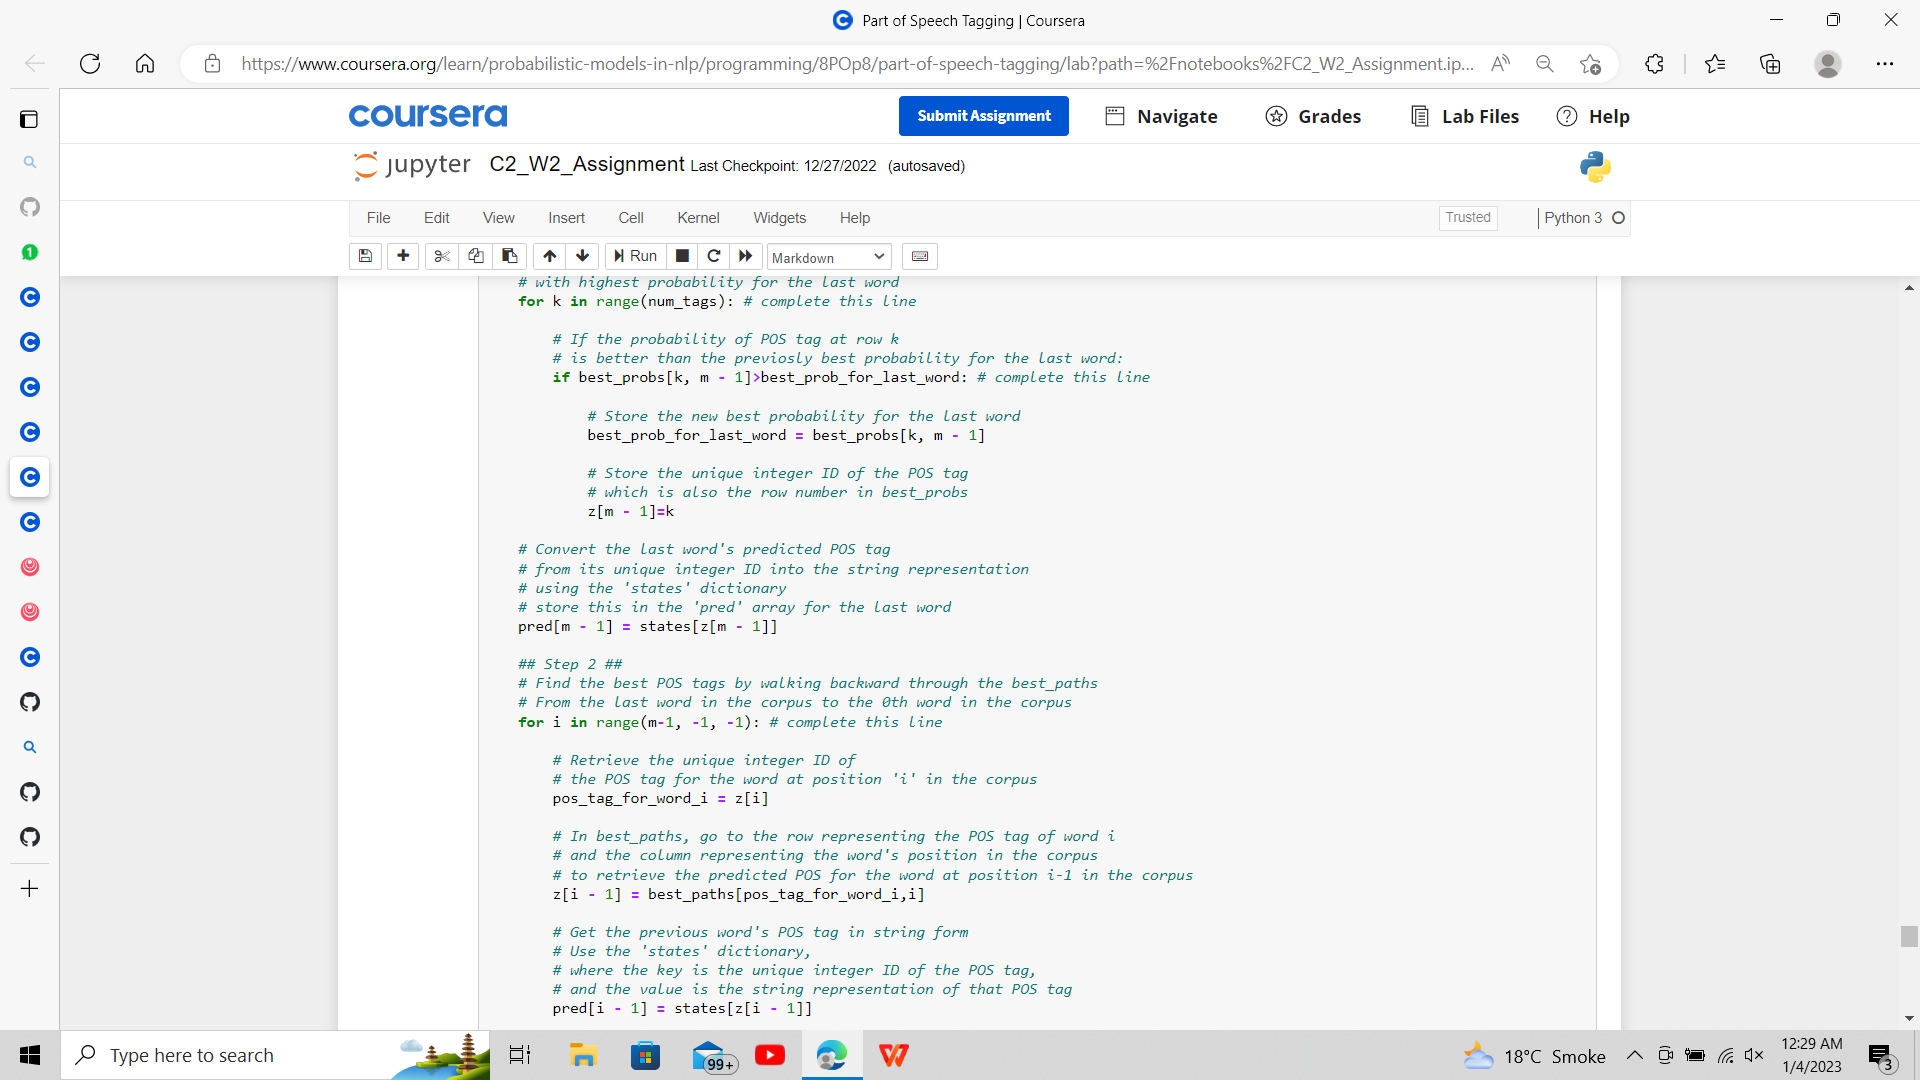Open the Widgets menu
This screenshot has height=1080, width=1920.
[779, 218]
